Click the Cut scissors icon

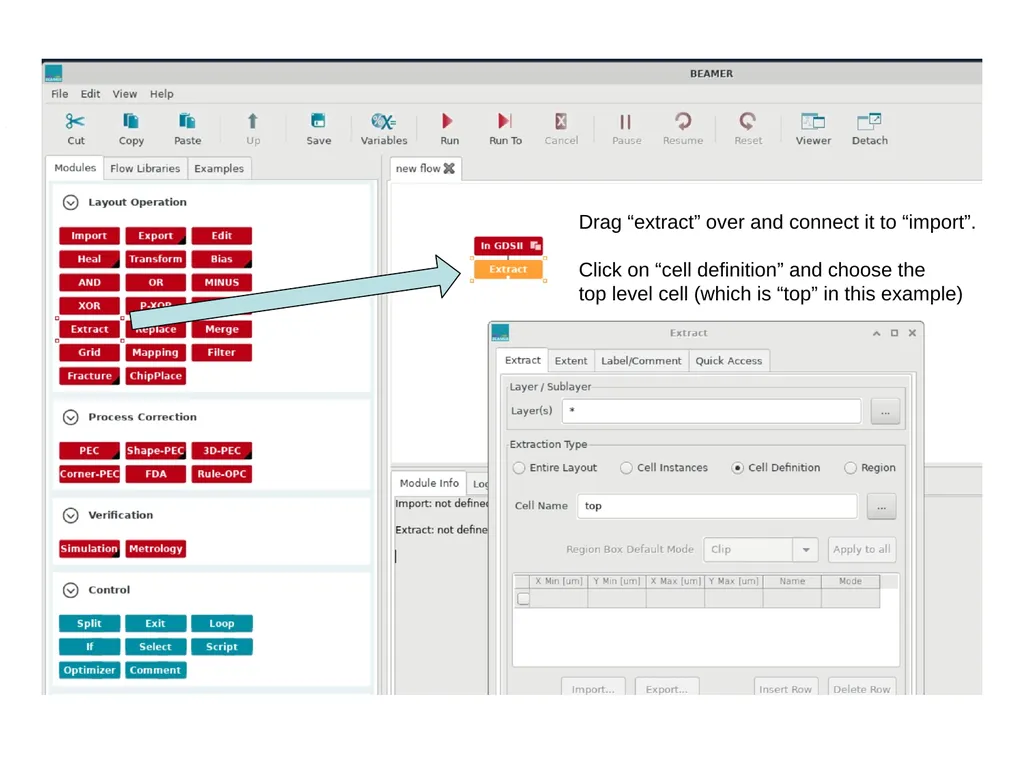click(x=75, y=121)
